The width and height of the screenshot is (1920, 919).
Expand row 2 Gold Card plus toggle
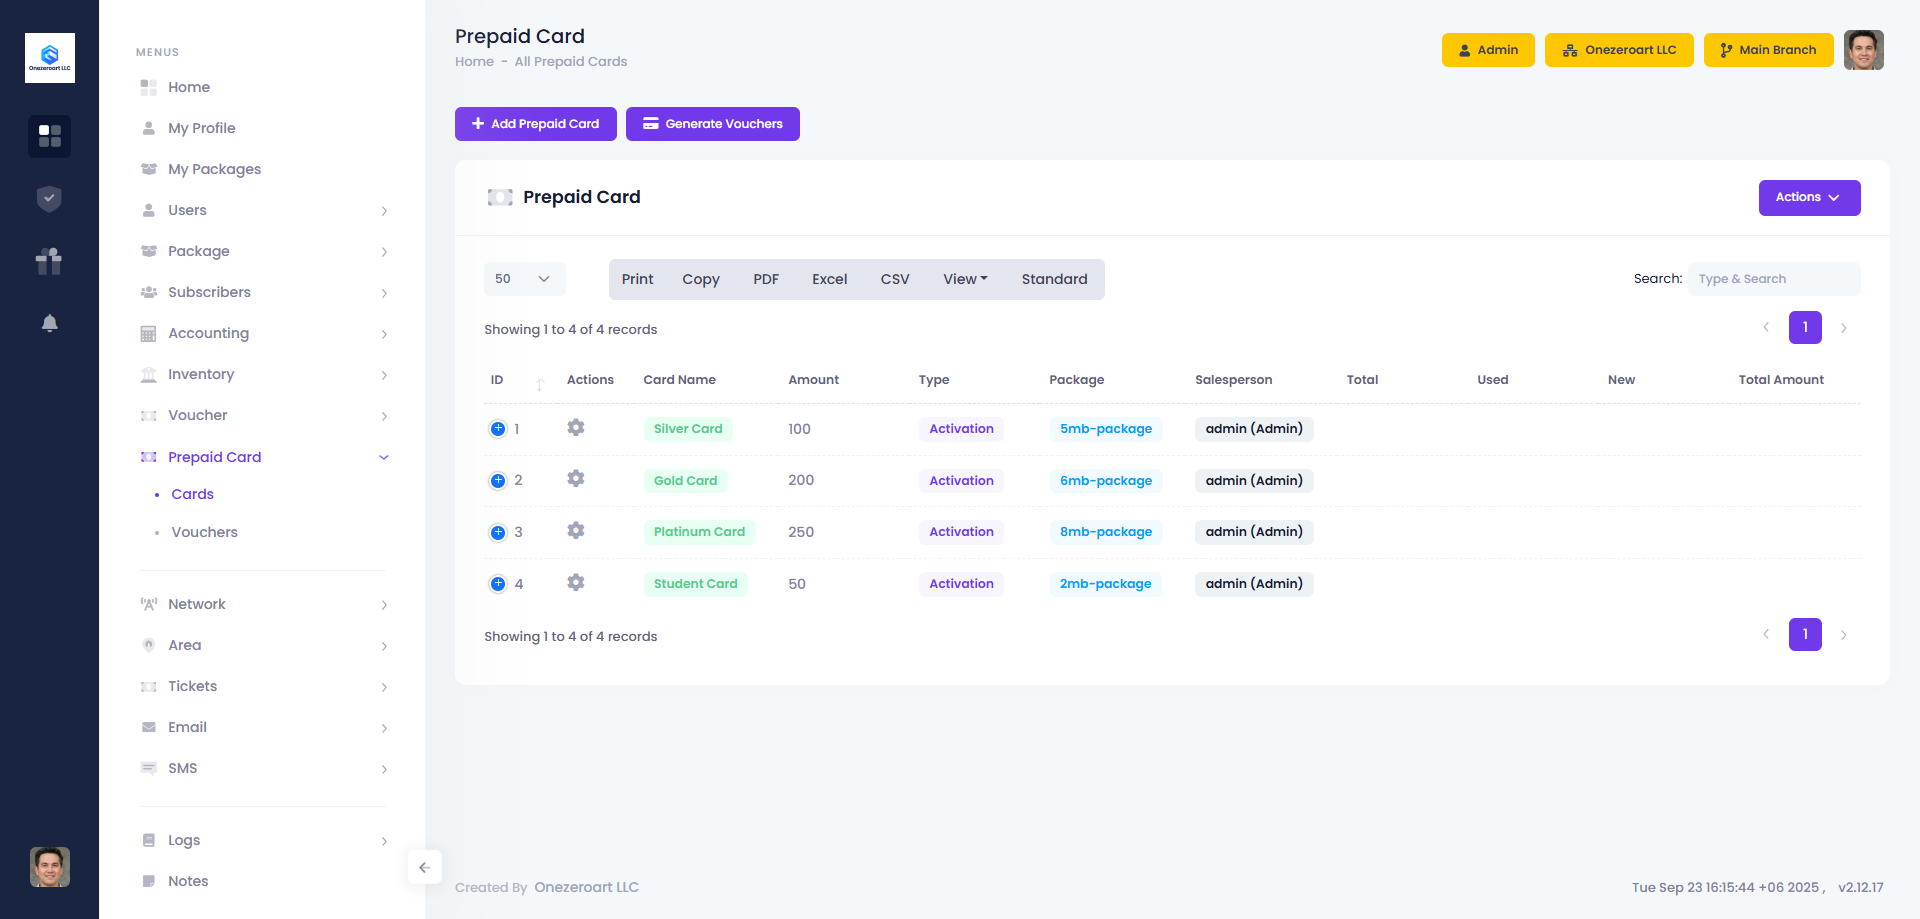pyautogui.click(x=498, y=481)
